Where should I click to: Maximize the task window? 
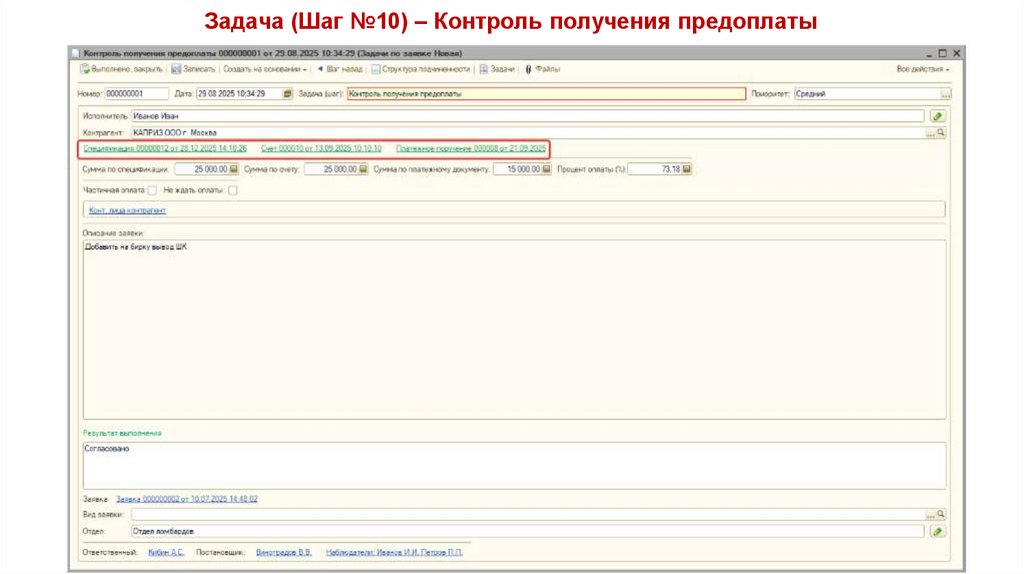point(942,53)
